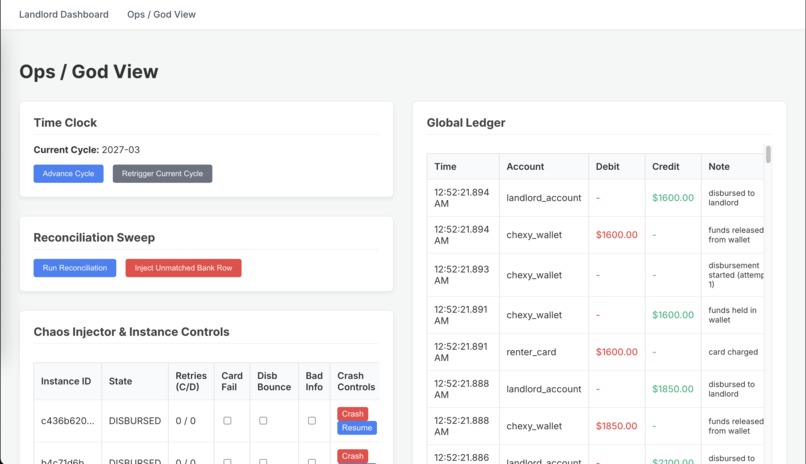Select Current Cycle value 2027-03
The image size is (806, 464).
coord(121,150)
